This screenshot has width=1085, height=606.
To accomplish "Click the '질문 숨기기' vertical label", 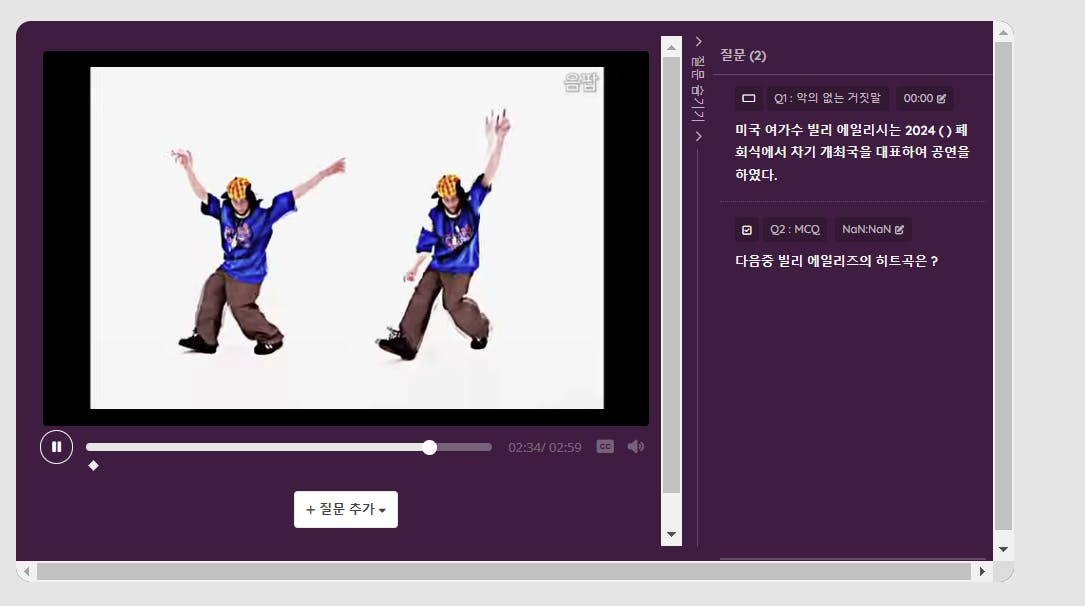I will pyautogui.click(x=698, y=89).
